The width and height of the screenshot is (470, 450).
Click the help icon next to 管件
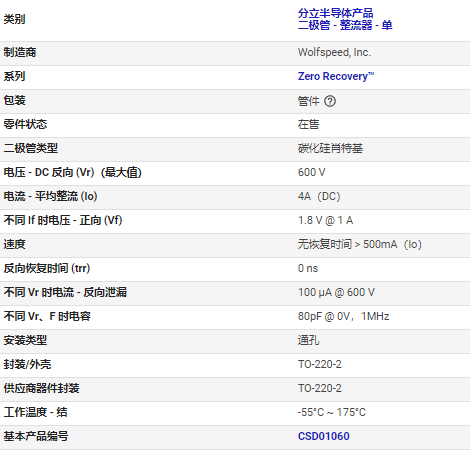(330, 101)
